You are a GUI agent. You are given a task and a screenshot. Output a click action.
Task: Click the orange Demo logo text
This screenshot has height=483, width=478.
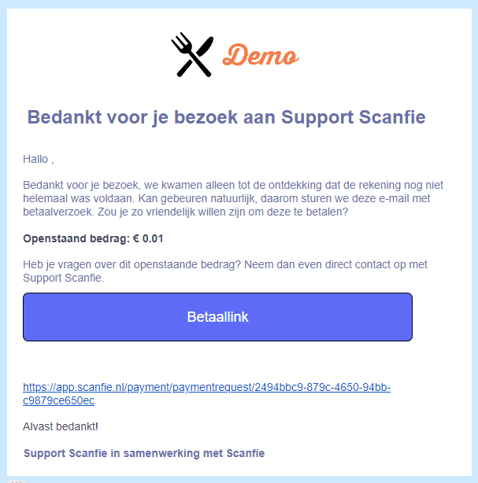(x=261, y=55)
